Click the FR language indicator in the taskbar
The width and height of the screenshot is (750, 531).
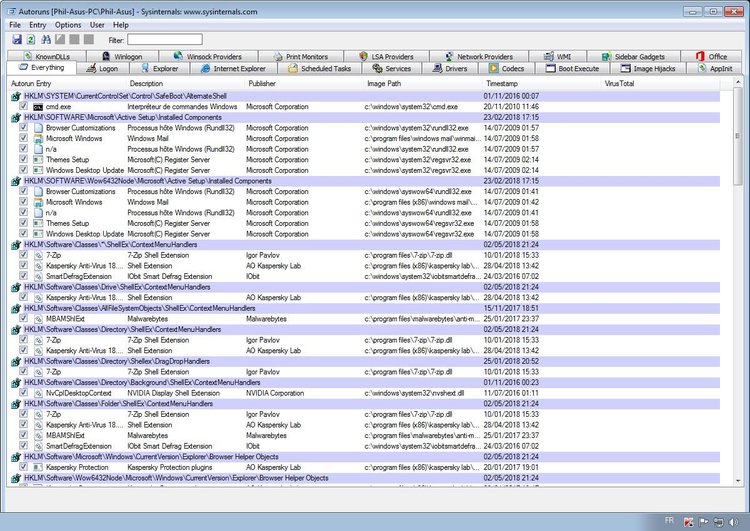coord(669,521)
